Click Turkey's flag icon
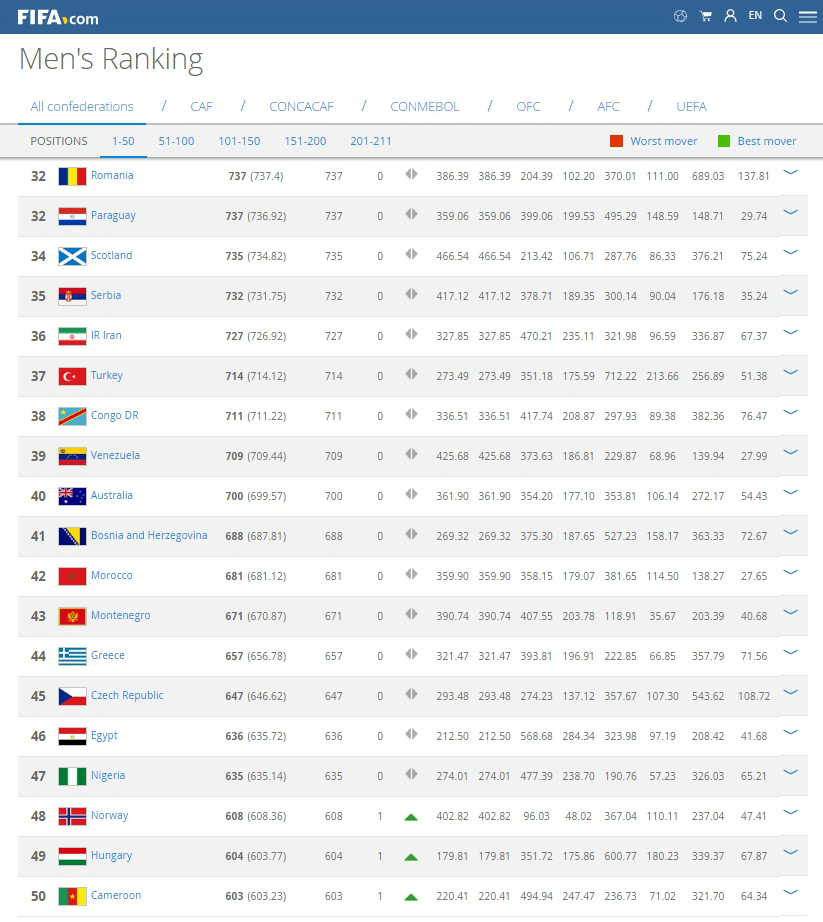823x922 pixels. tap(72, 376)
